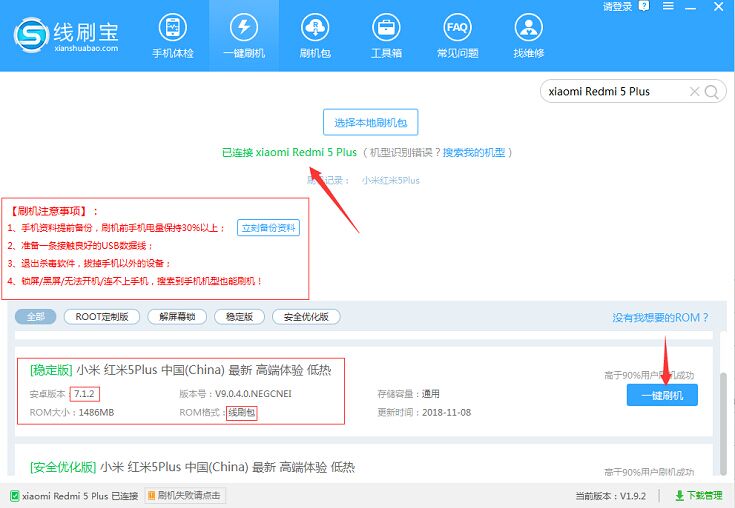Open the 手机体检 phone checkup icon
The width and height of the screenshot is (735, 508).
173,35
